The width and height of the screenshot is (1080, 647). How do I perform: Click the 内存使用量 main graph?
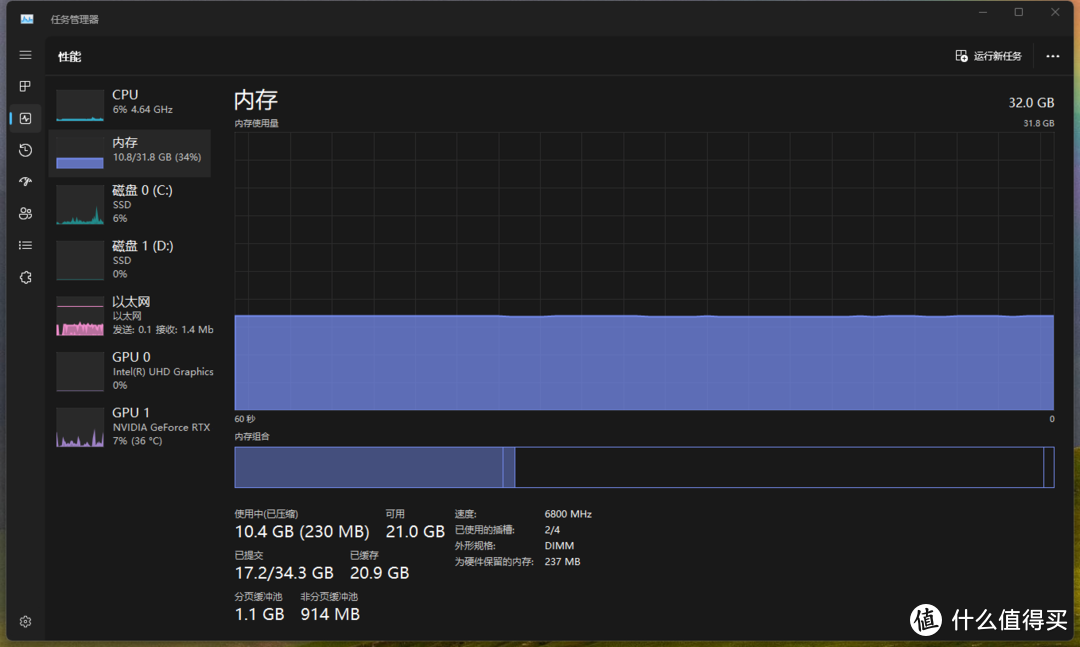(x=644, y=271)
